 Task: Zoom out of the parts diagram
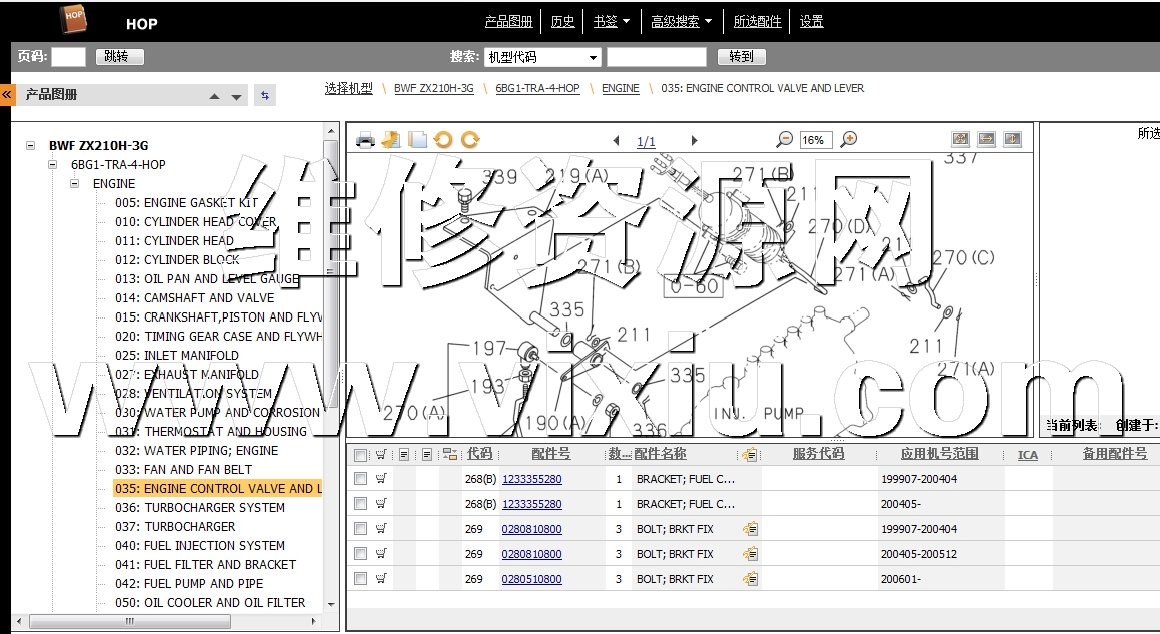(785, 140)
